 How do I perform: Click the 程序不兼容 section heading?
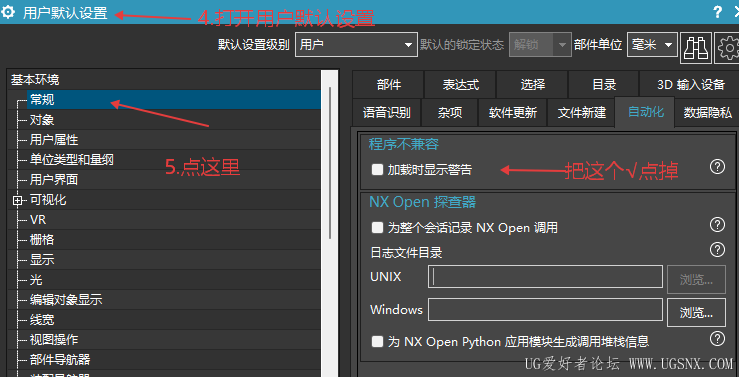tap(404, 144)
